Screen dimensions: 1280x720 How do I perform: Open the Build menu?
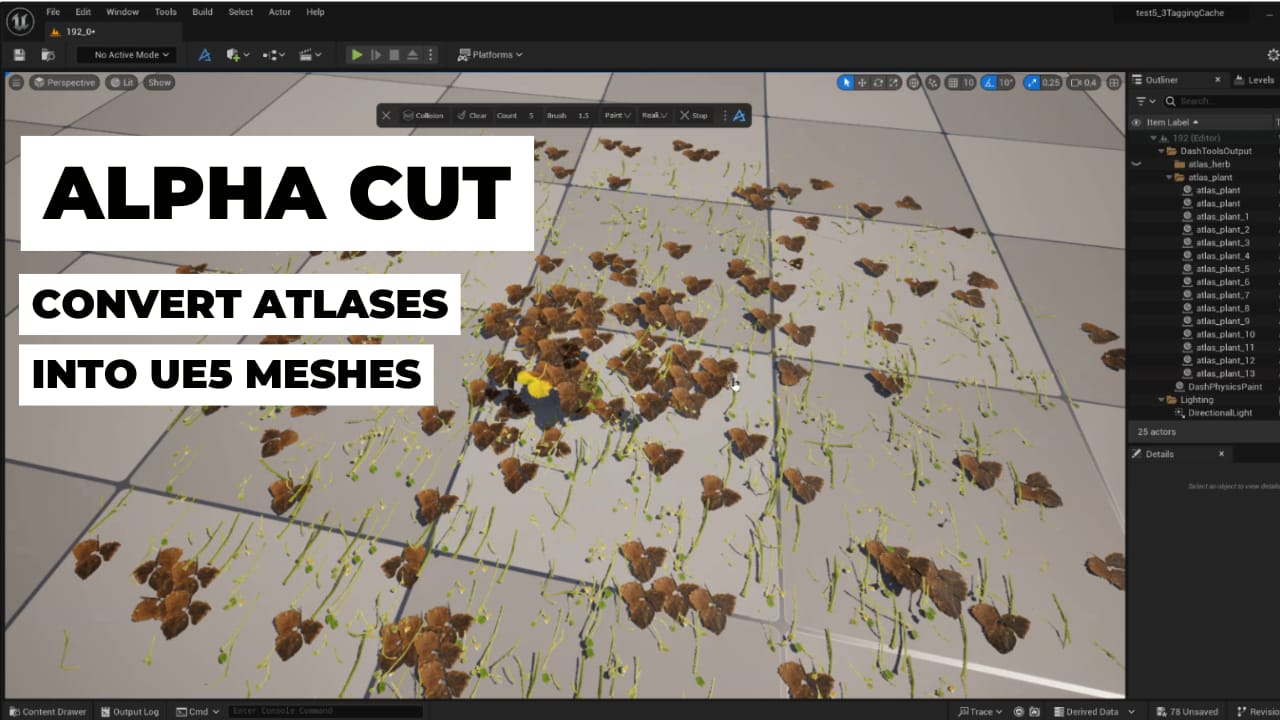point(202,12)
